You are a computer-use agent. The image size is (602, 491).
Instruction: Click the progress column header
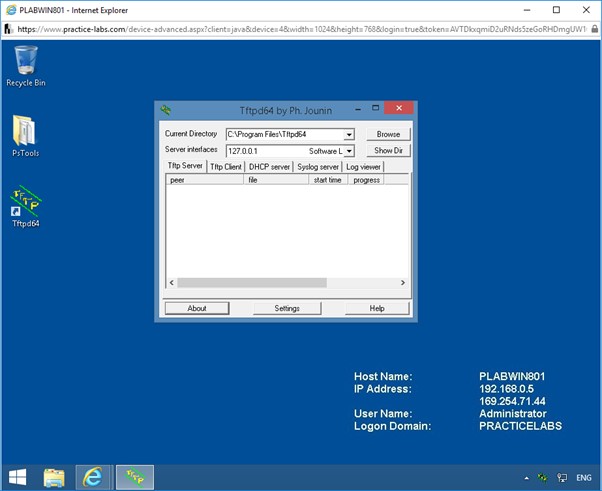click(366, 180)
